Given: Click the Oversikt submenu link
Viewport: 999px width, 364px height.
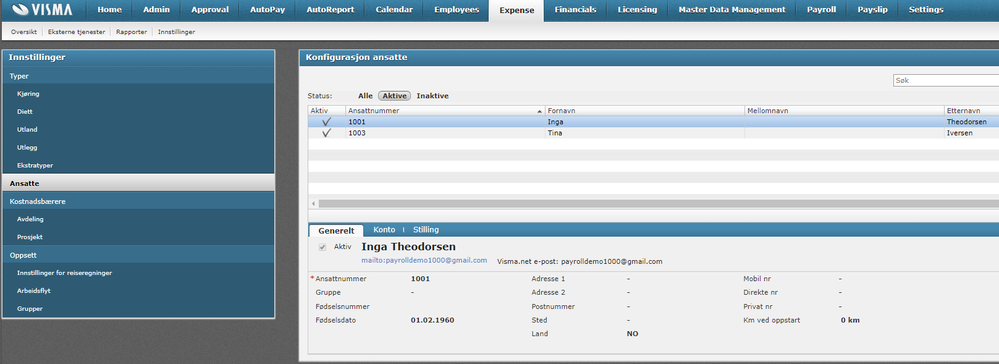Looking at the screenshot, I should point(23,31).
